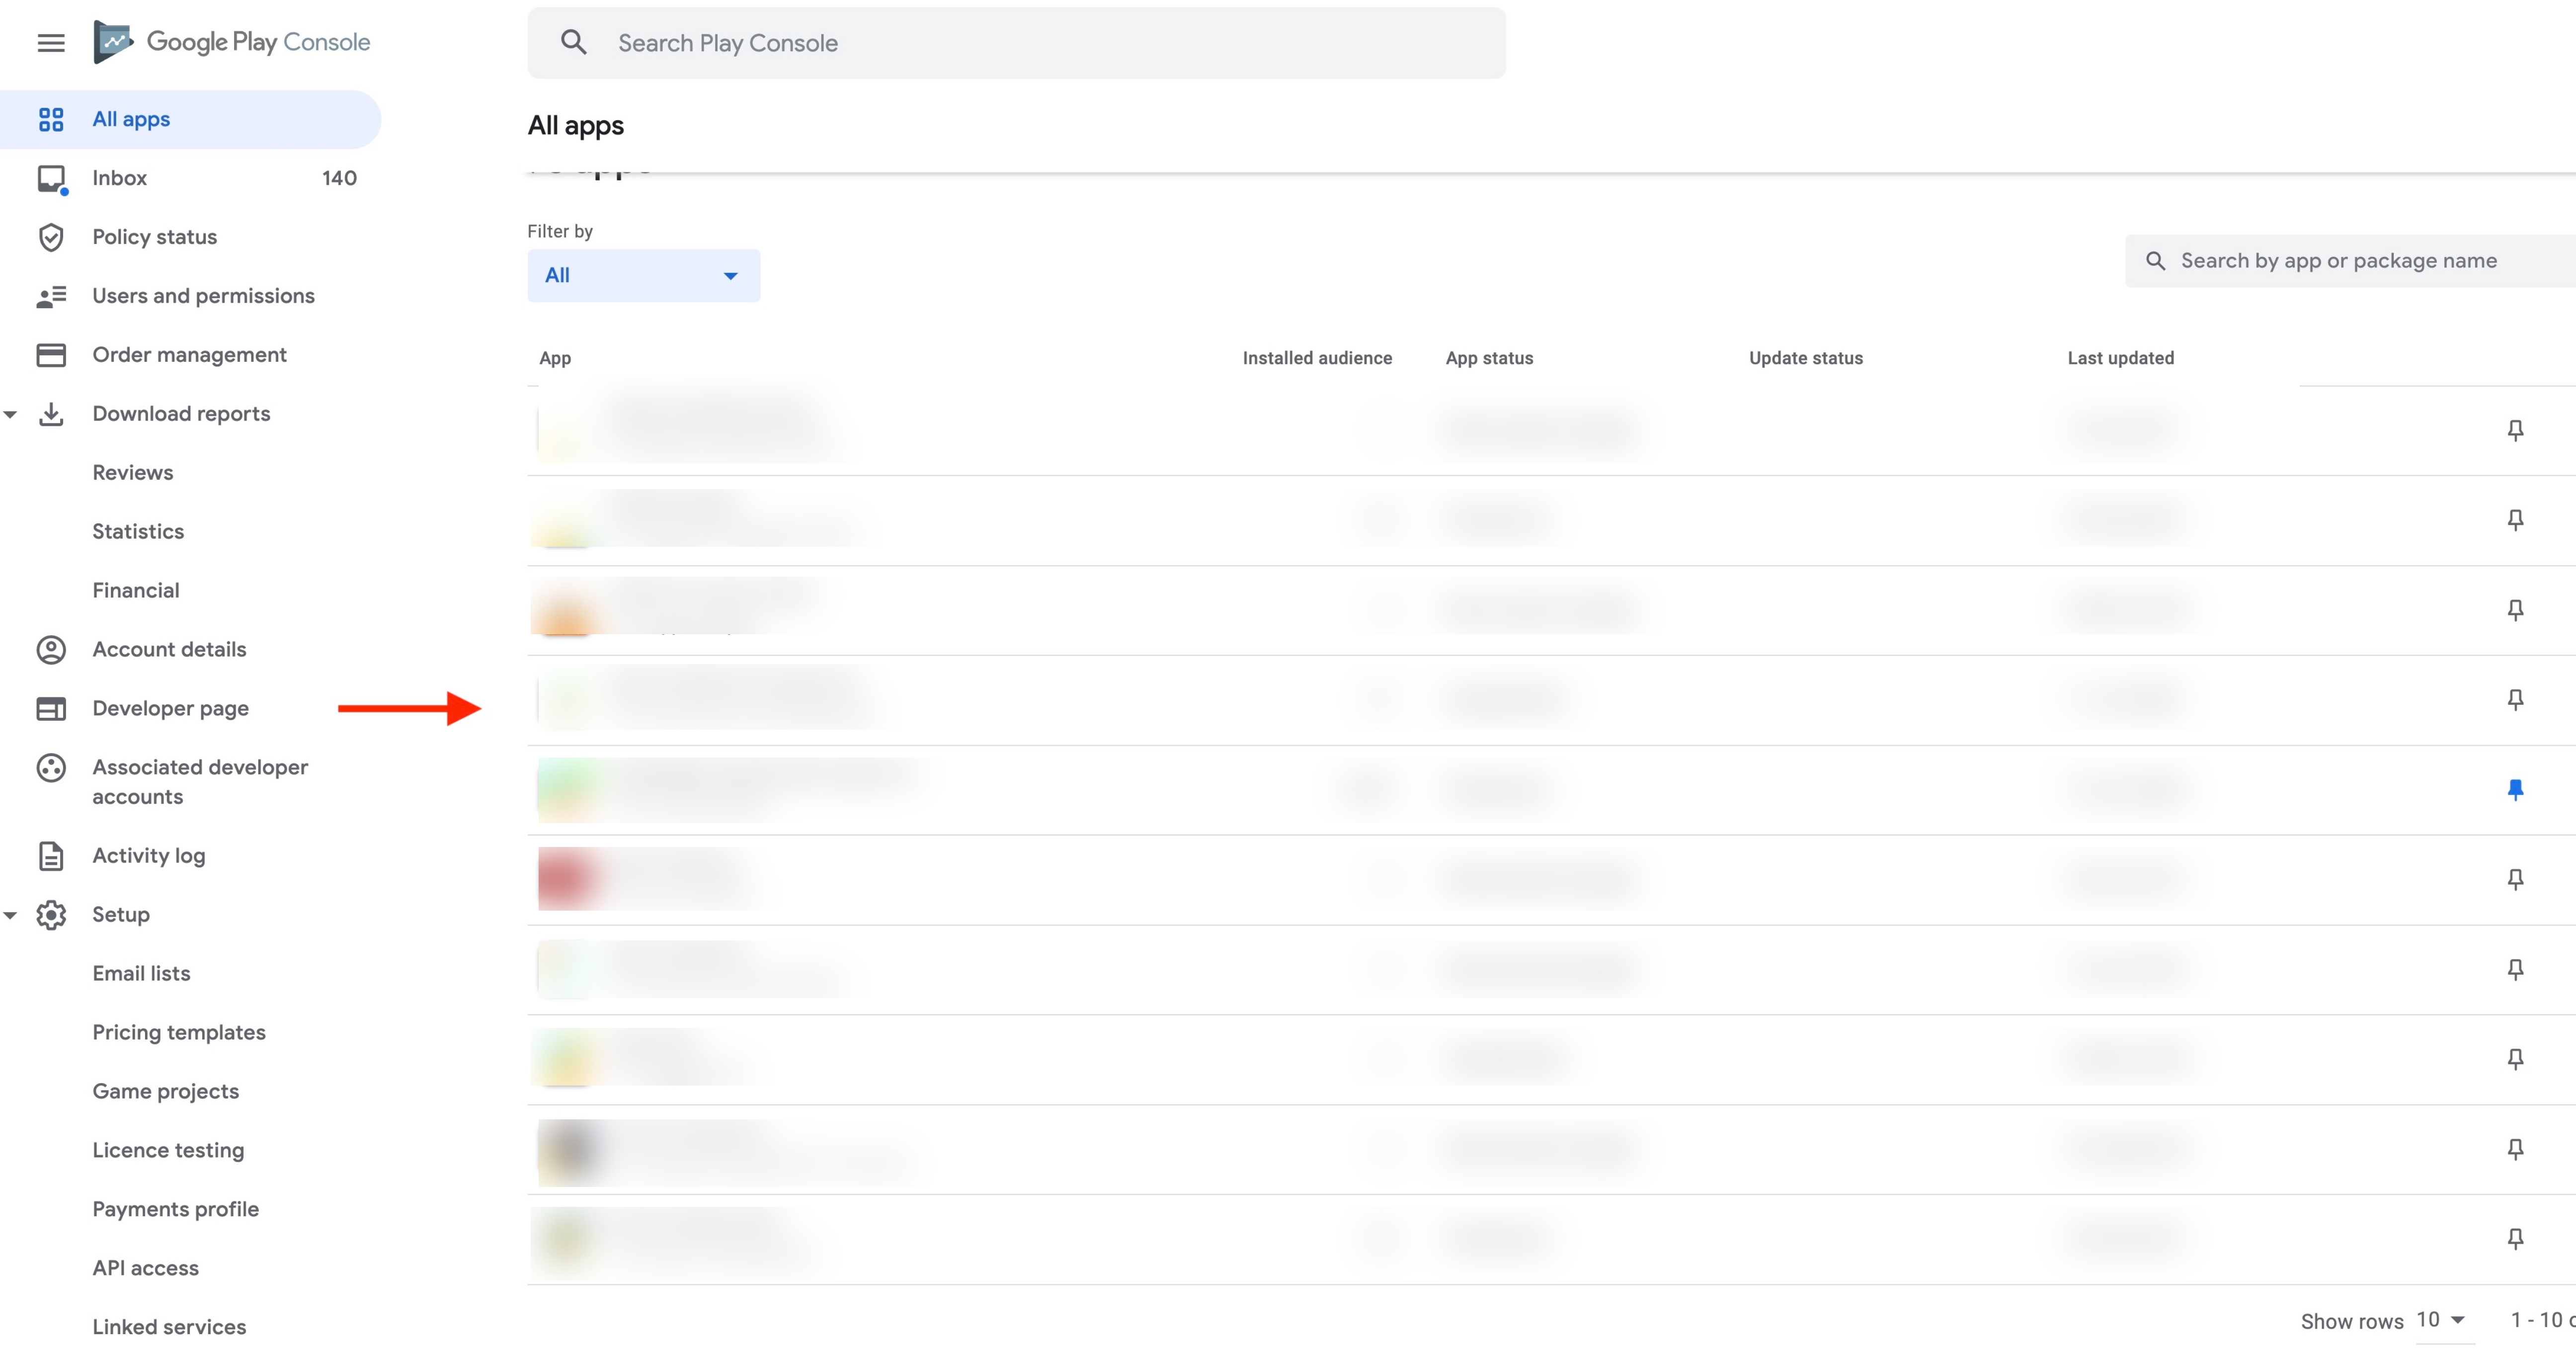
Task: Open Pricing templates
Action: pyautogui.click(x=179, y=1033)
